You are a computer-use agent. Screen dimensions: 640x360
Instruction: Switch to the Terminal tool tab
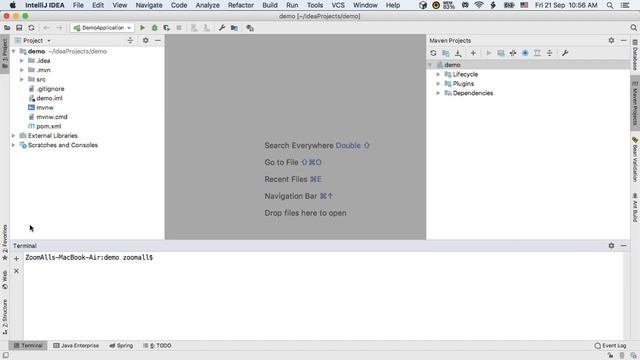point(28,345)
